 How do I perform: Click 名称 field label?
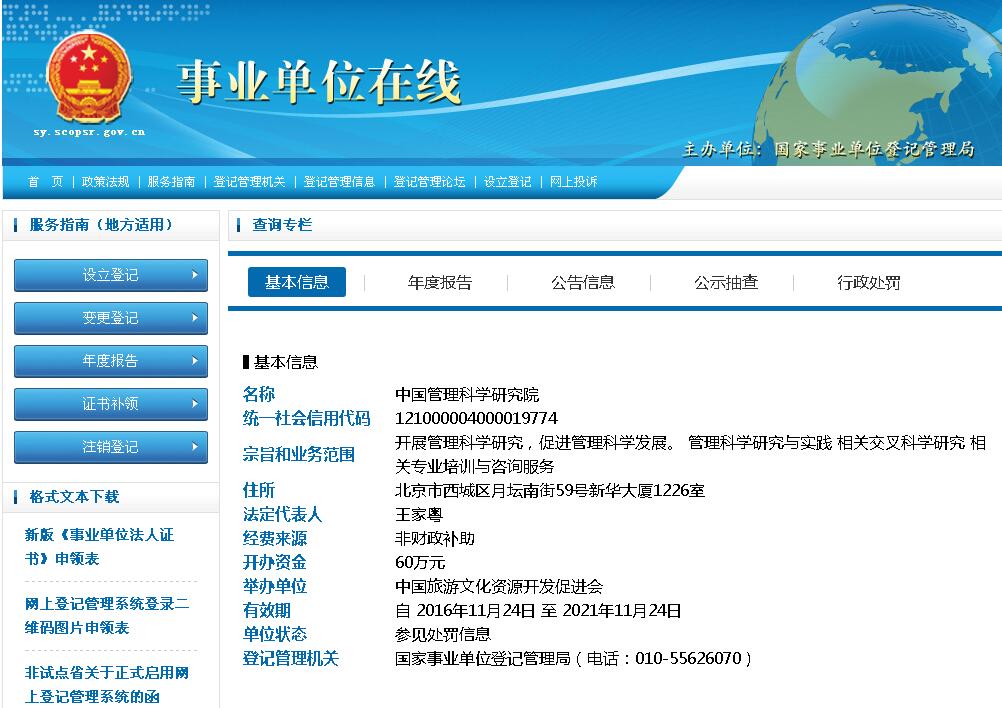[258, 394]
